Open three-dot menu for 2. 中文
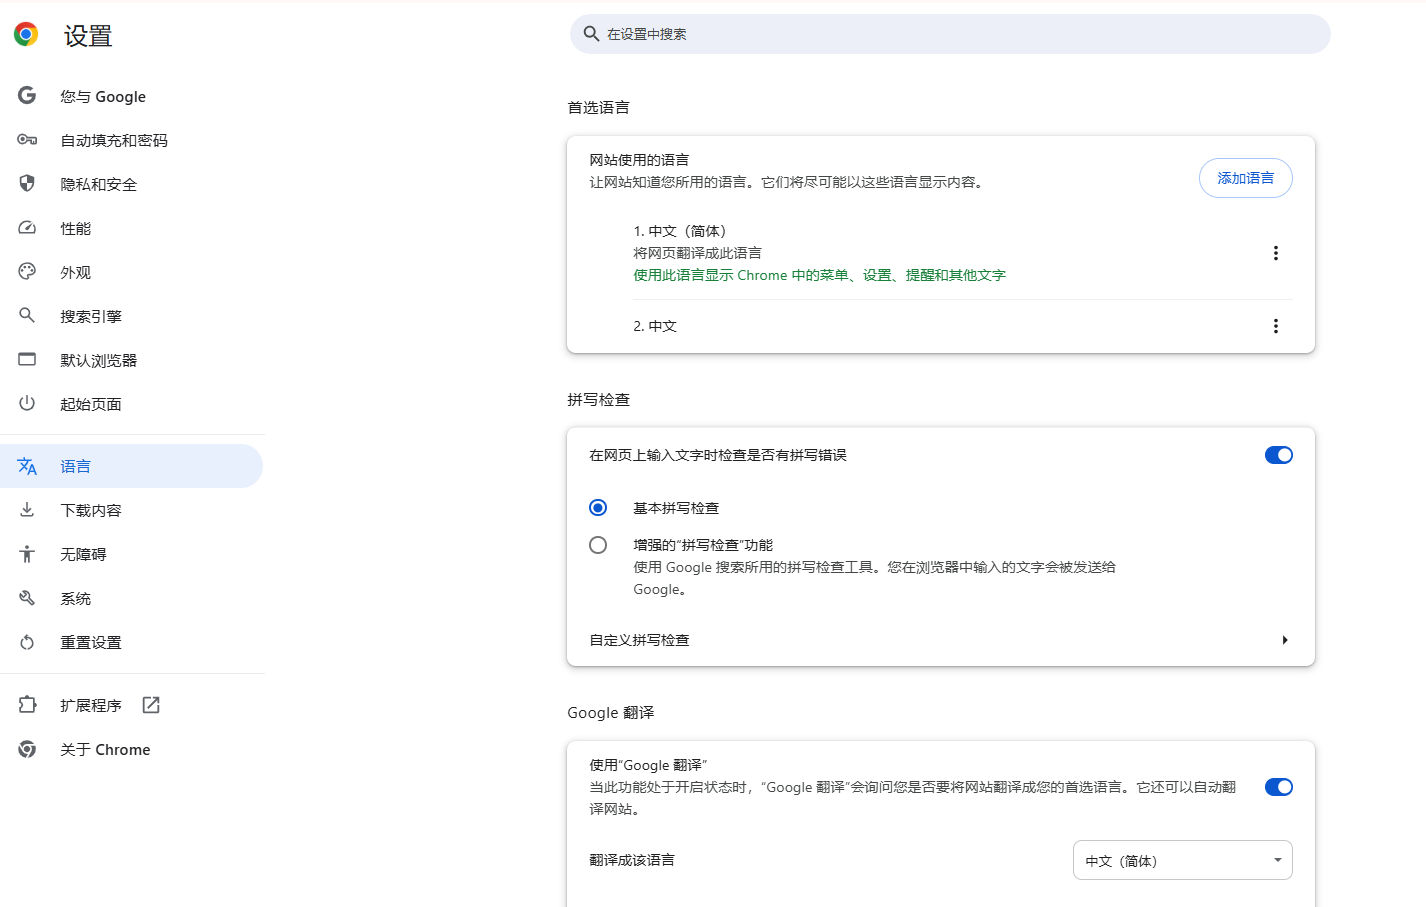The image size is (1426, 907). (x=1275, y=326)
